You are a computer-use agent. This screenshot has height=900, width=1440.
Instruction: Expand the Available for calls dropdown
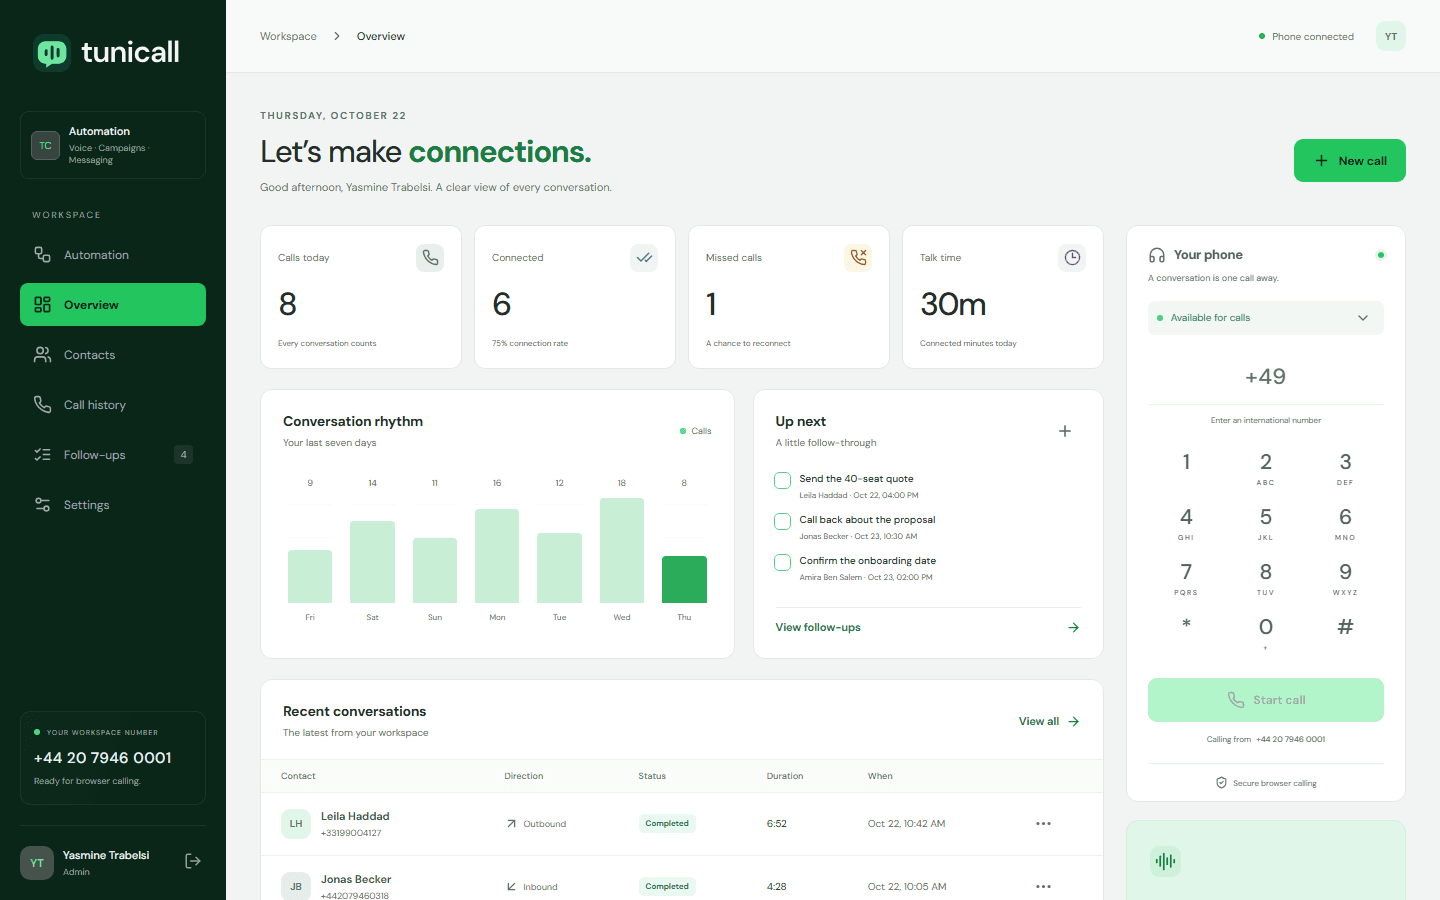(x=1266, y=318)
